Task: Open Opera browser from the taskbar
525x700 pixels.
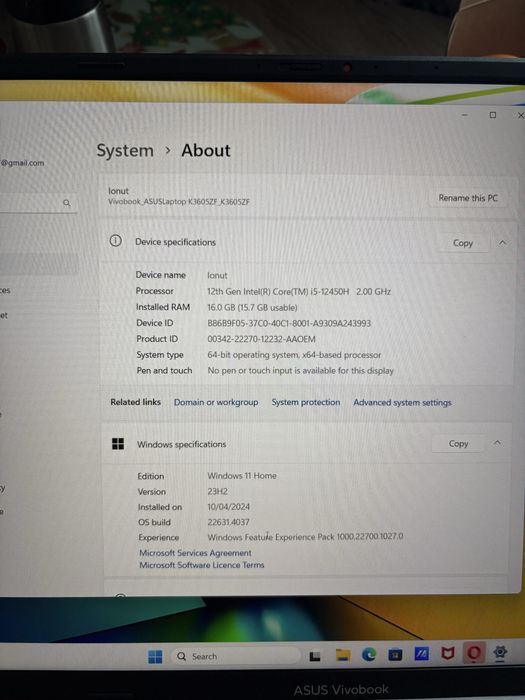Action: [x=474, y=653]
